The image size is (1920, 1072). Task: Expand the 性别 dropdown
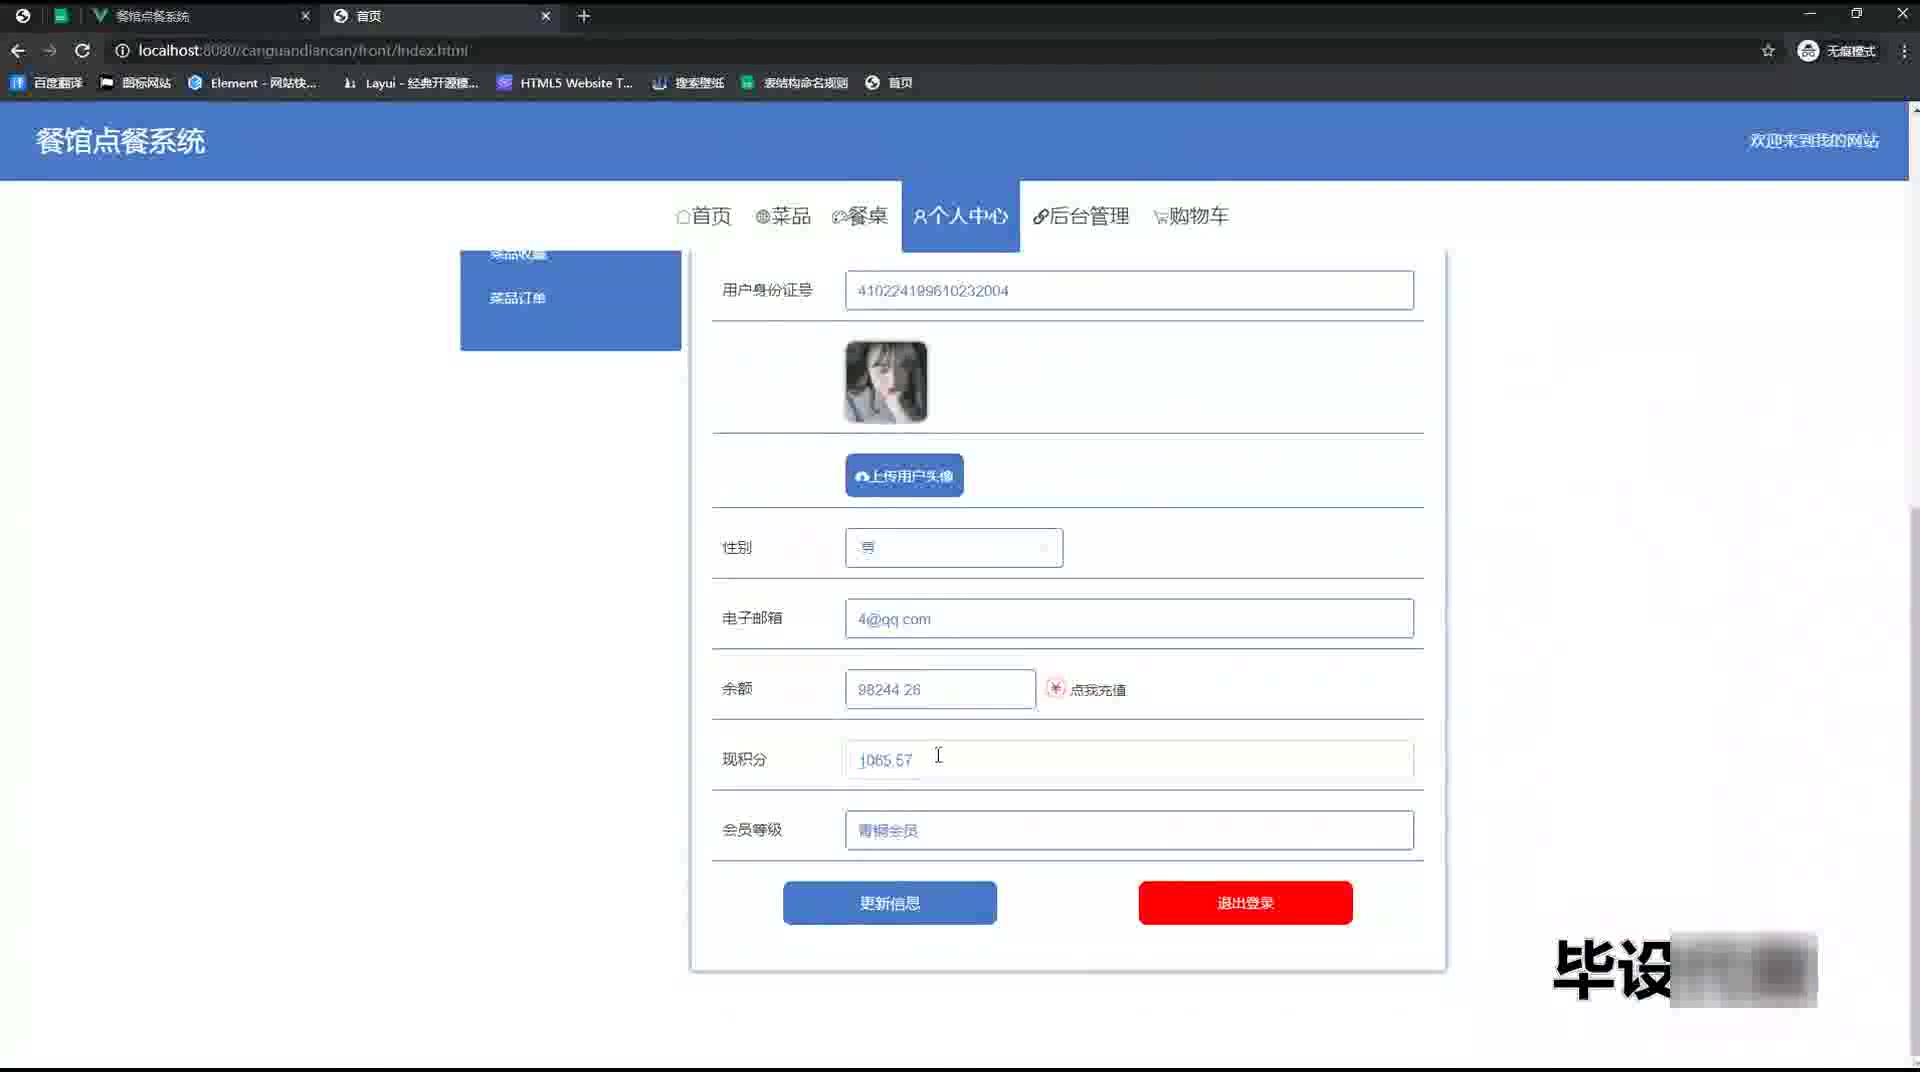pos(954,548)
